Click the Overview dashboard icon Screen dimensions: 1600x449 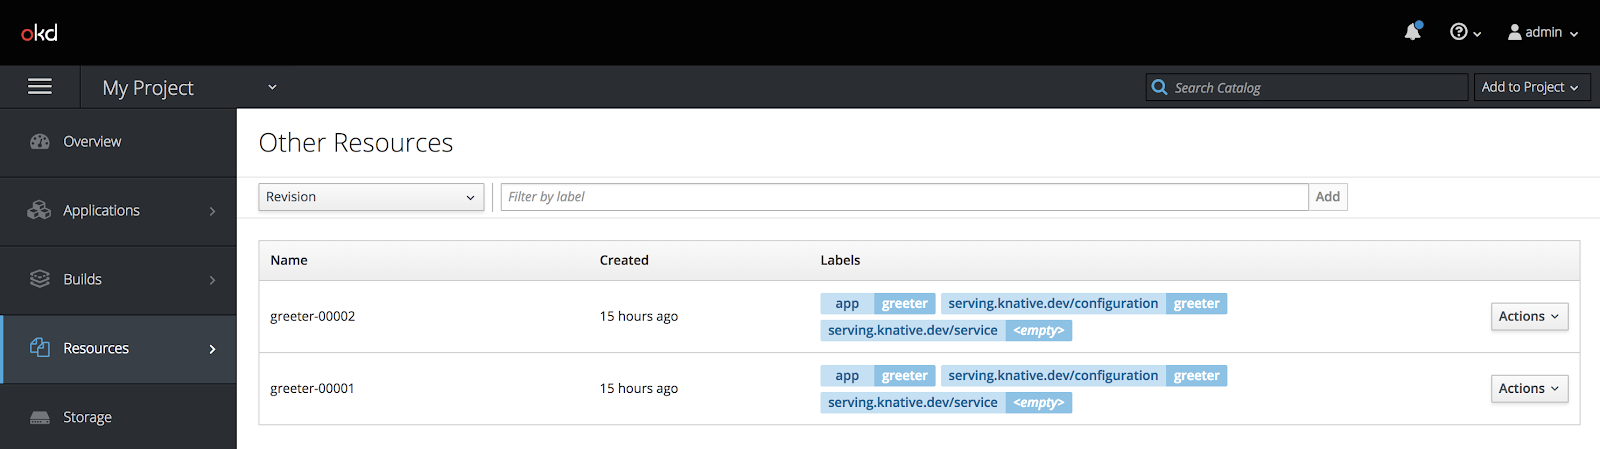[40, 142]
